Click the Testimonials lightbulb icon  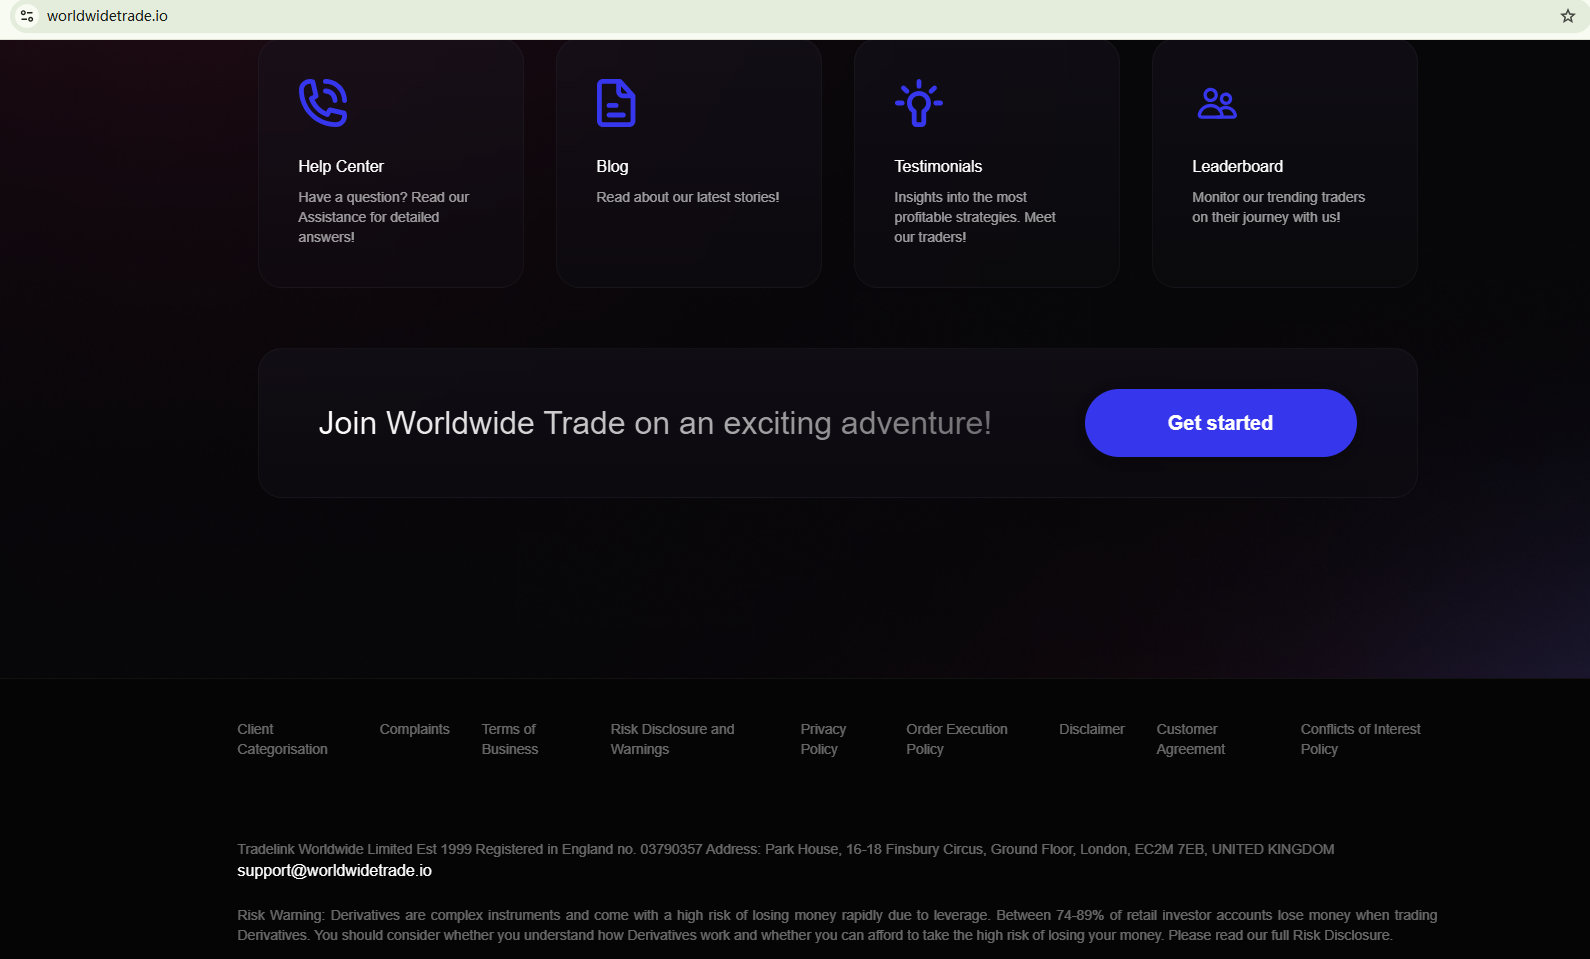tap(918, 103)
